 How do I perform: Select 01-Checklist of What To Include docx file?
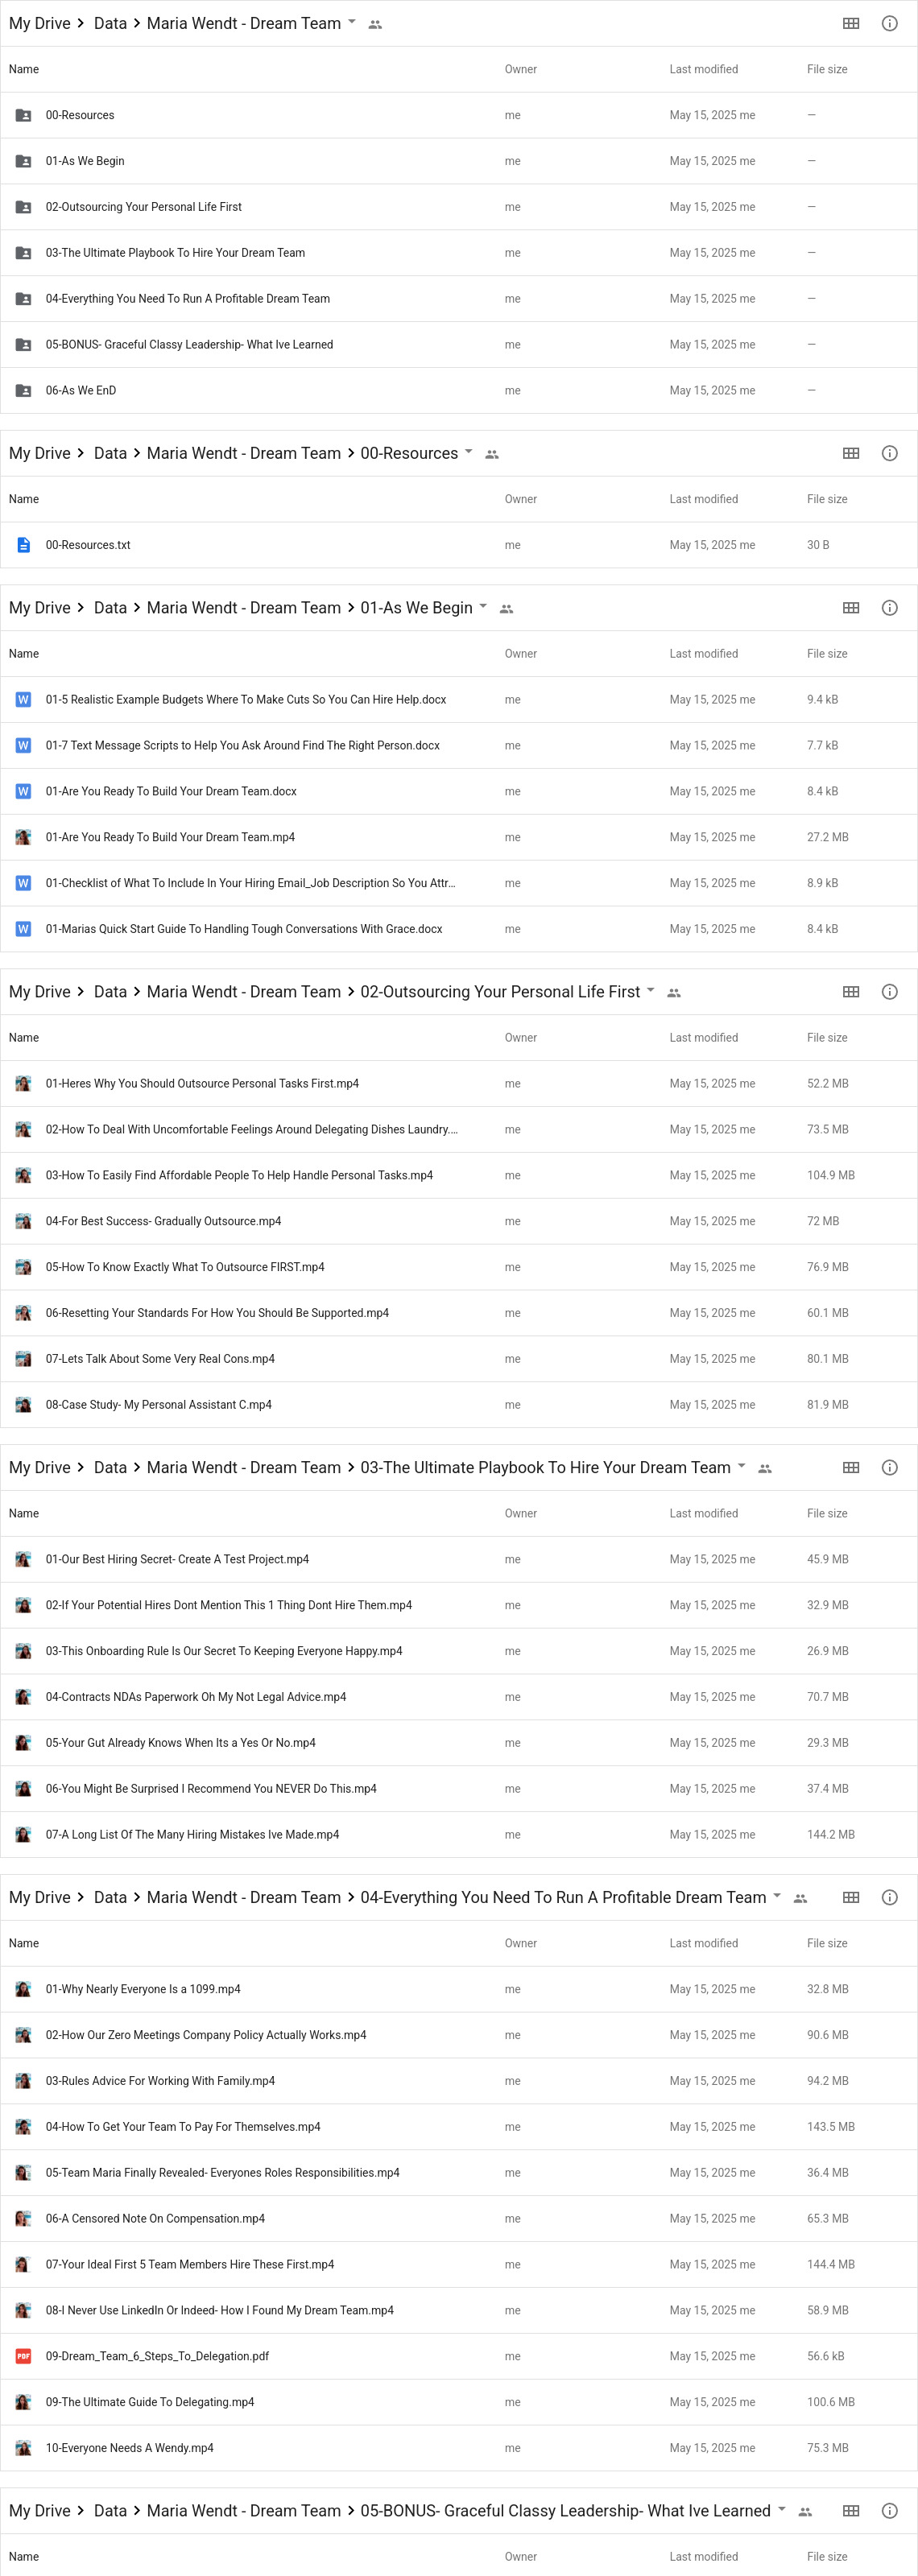459,883
